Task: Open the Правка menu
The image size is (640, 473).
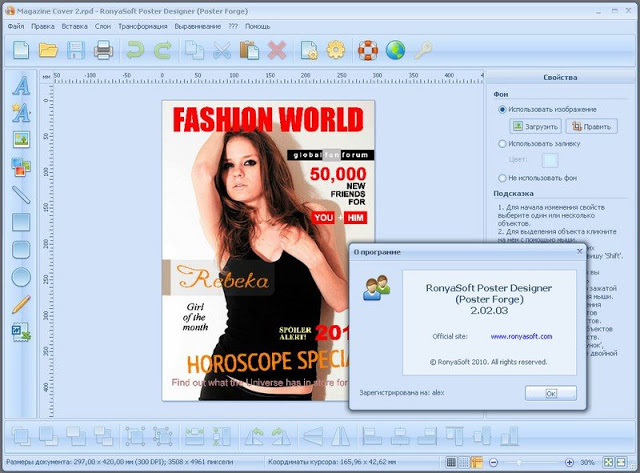Action: pos(42,26)
